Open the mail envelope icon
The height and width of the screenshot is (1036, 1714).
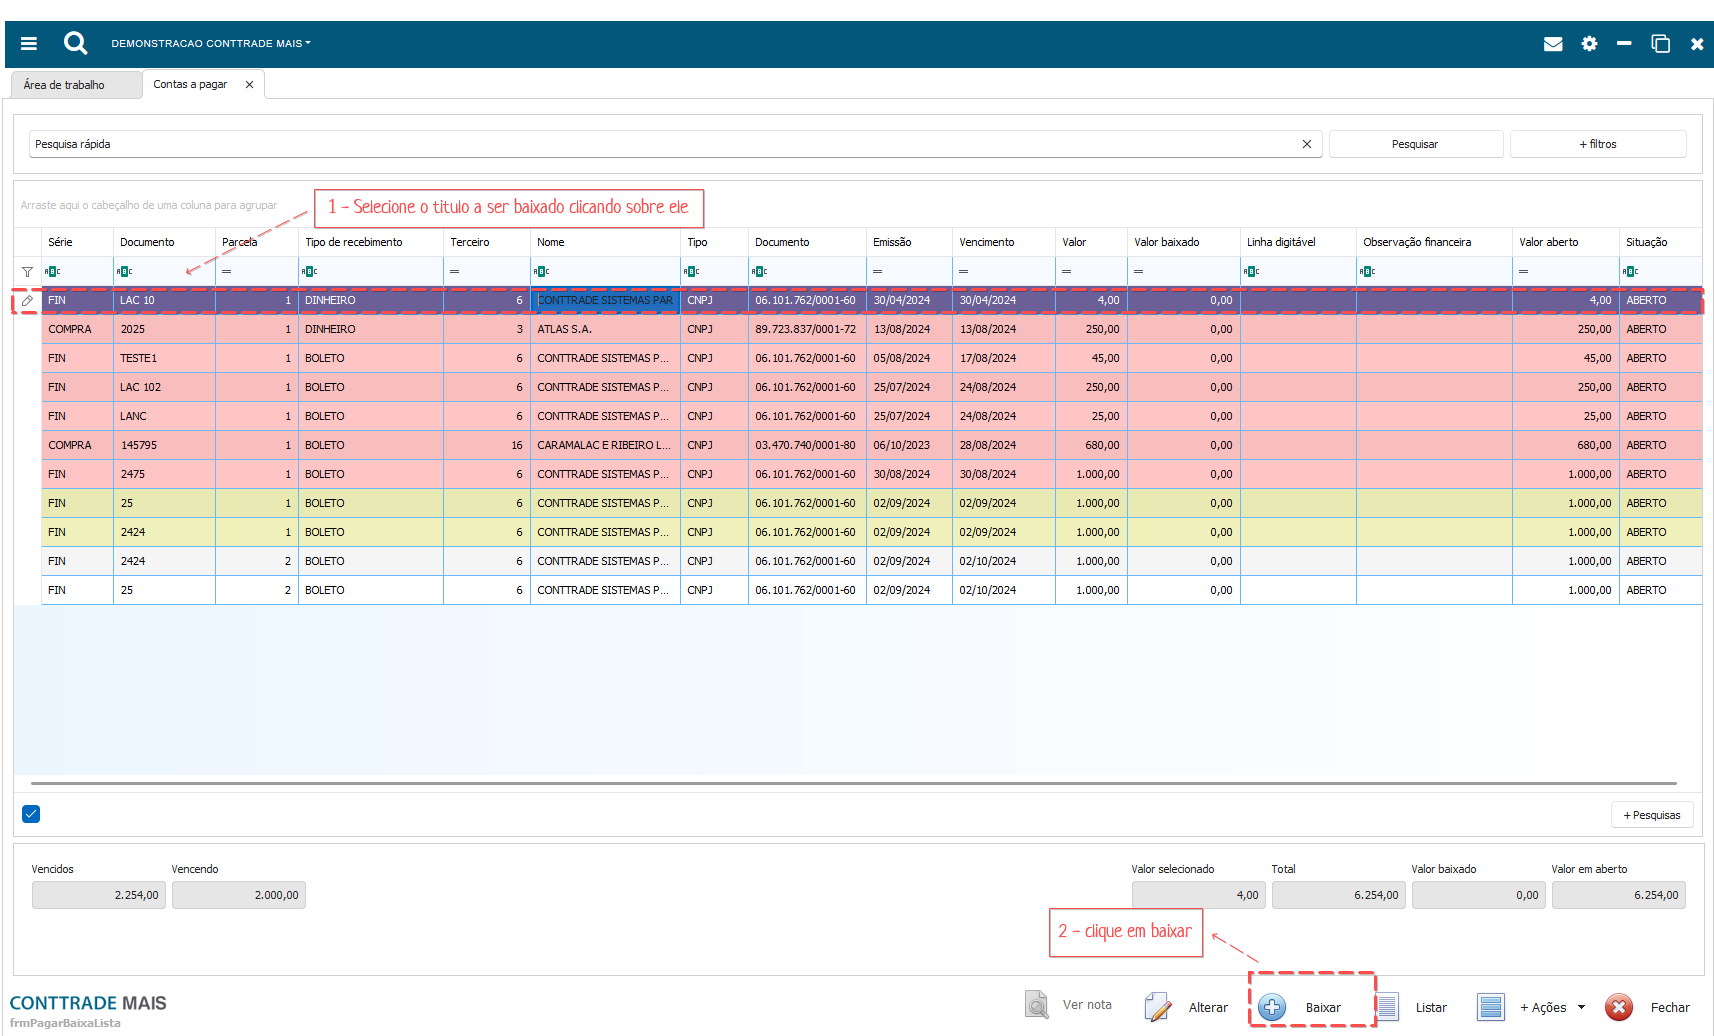(1552, 44)
